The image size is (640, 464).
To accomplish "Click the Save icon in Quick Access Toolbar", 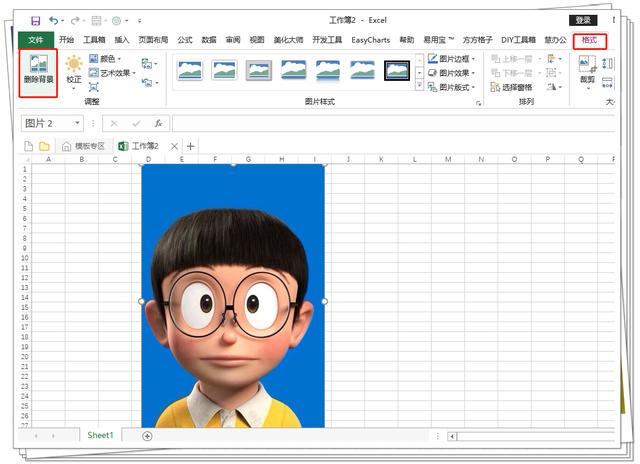I will (x=36, y=20).
